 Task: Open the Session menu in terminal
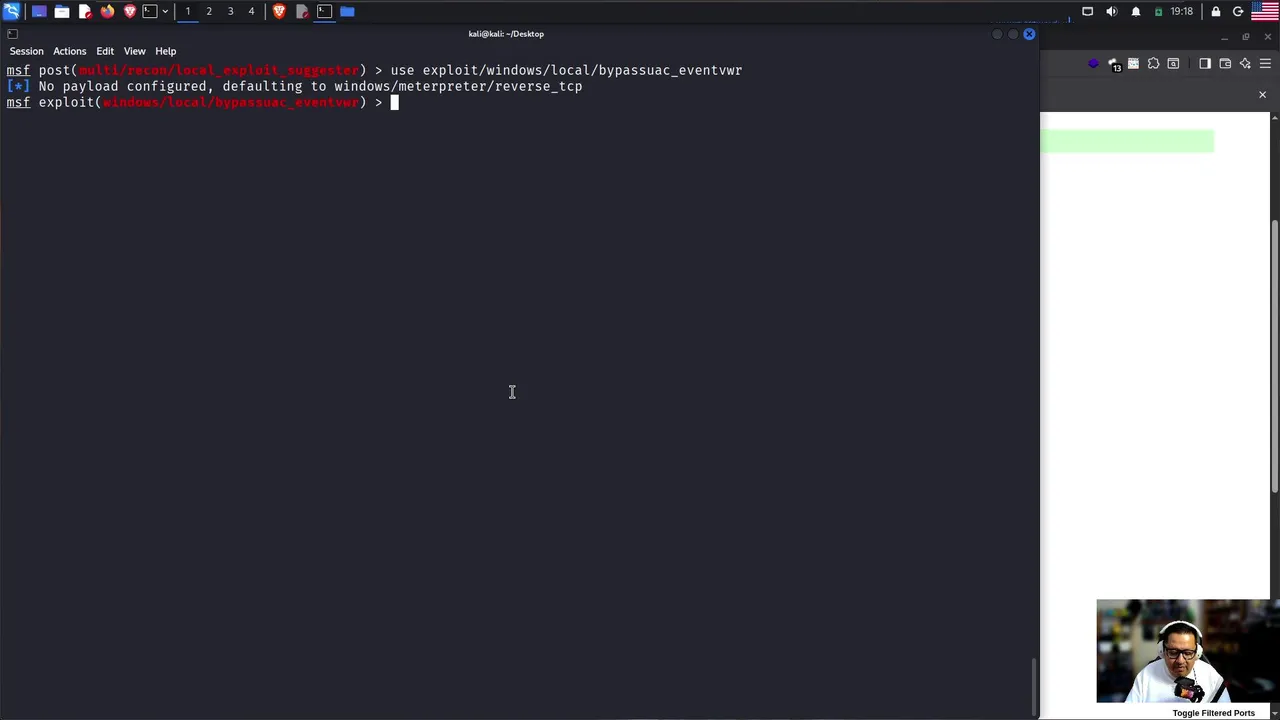coord(27,51)
